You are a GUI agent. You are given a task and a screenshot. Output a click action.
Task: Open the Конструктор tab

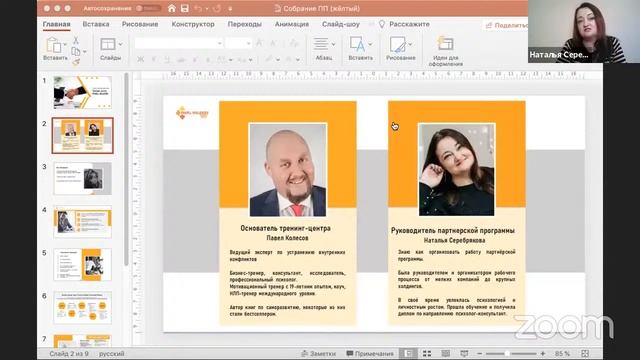(193, 24)
